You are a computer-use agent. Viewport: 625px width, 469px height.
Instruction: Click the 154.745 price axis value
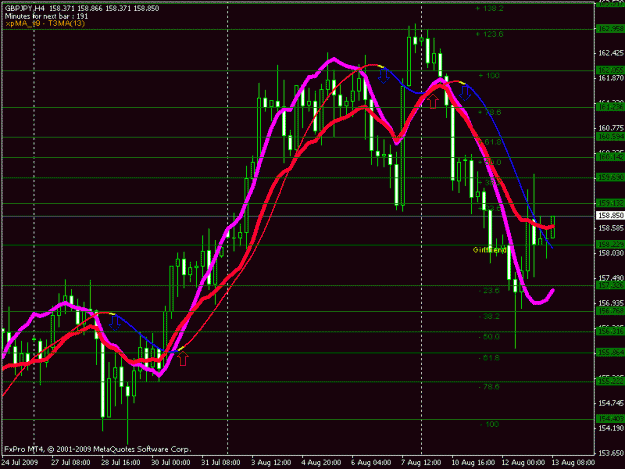click(610, 403)
